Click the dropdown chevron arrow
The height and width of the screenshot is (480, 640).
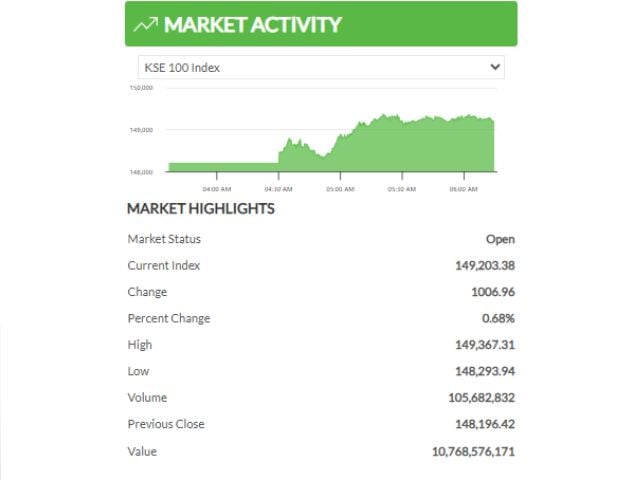495,67
